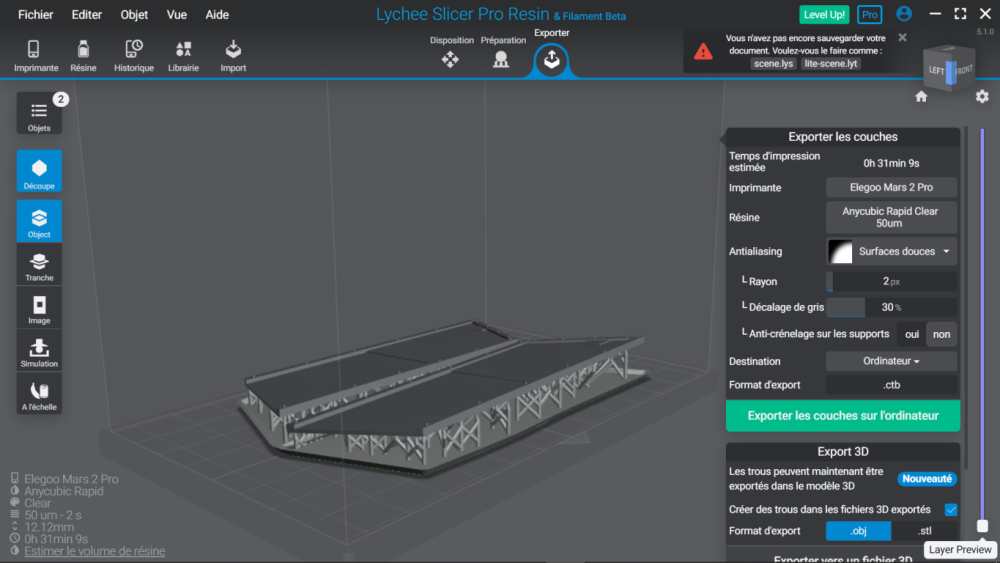The image size is (1000, 563).
Task: Click the Exporter les couches panel header
Action: [842, 137]
